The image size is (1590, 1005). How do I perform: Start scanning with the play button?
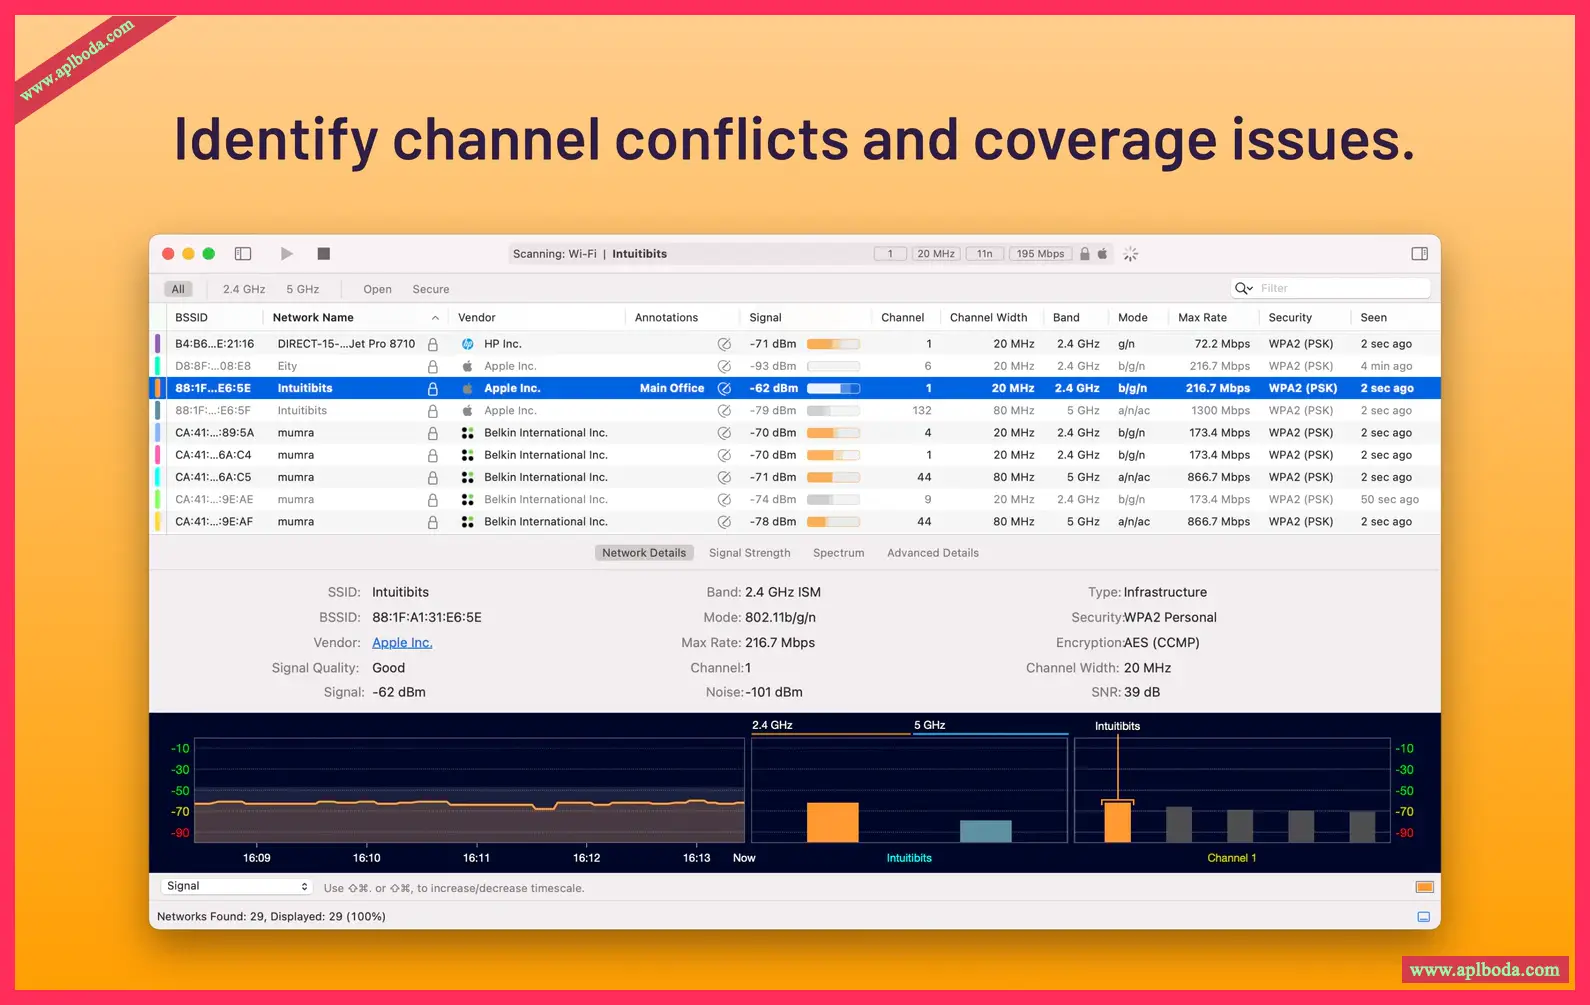point(287,254)
